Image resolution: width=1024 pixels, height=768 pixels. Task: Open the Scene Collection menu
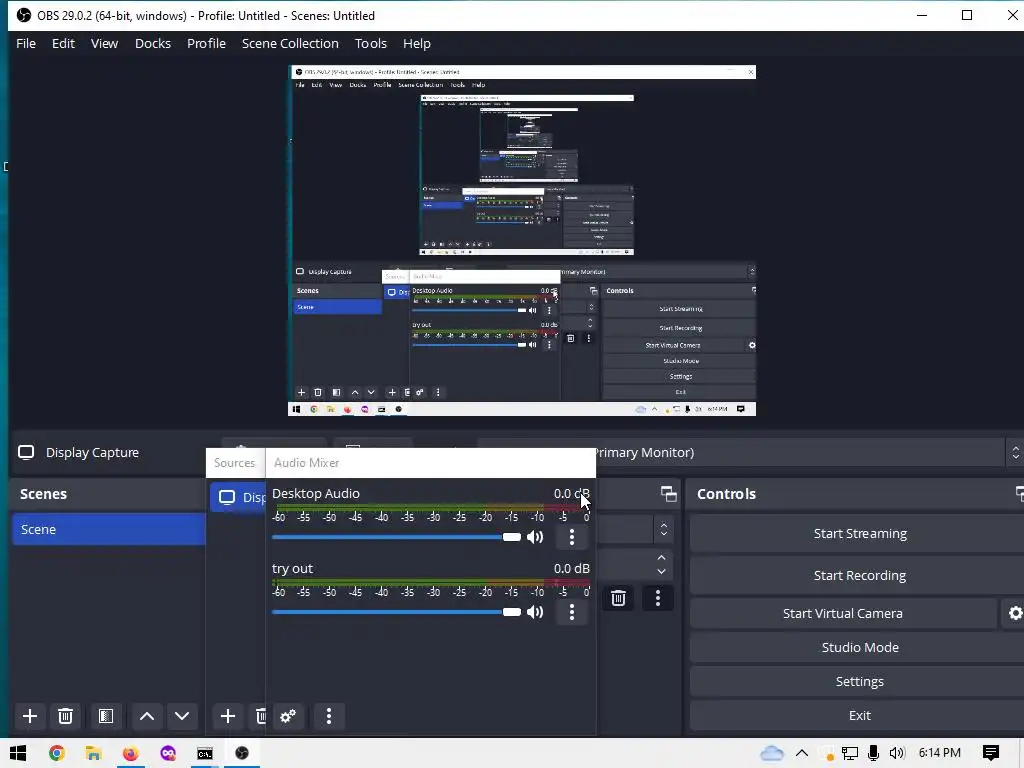point(290,43)
